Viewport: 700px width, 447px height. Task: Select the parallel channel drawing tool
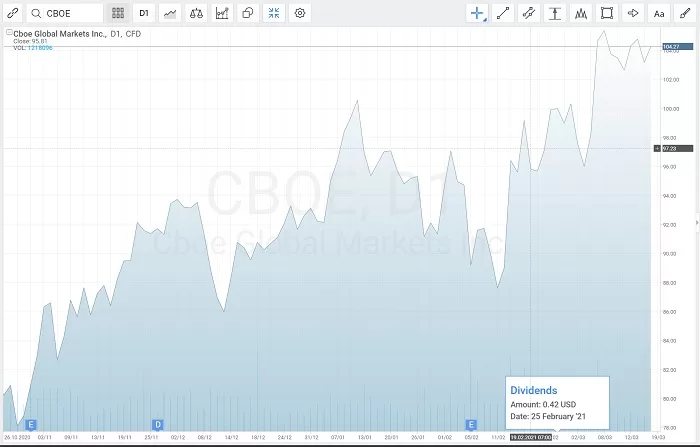coord(529,13)
